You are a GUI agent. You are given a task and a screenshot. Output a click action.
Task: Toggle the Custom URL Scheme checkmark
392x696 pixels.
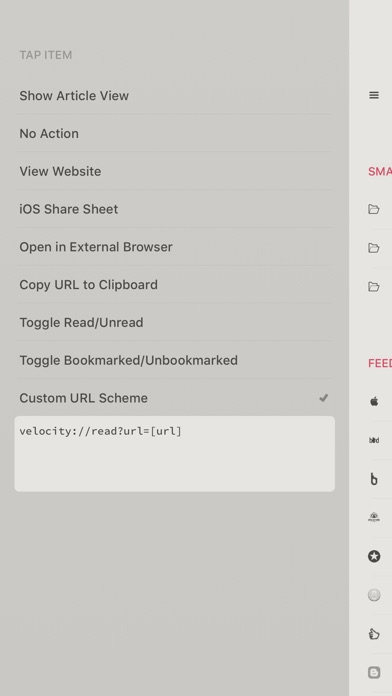pyautogui.click(x=324, y=398)
